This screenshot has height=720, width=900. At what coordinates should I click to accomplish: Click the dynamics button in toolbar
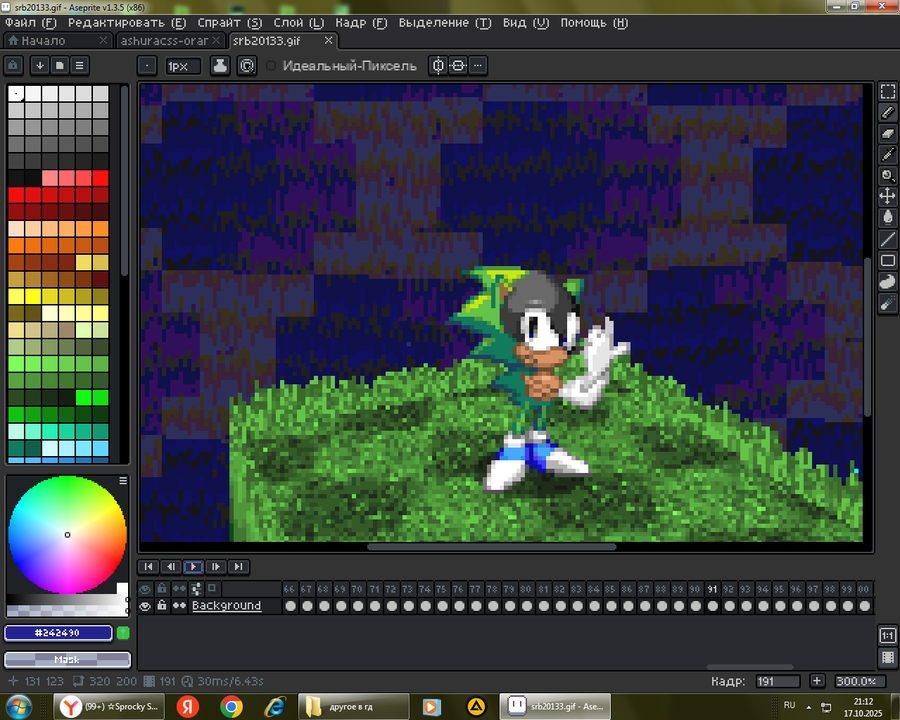247,66
